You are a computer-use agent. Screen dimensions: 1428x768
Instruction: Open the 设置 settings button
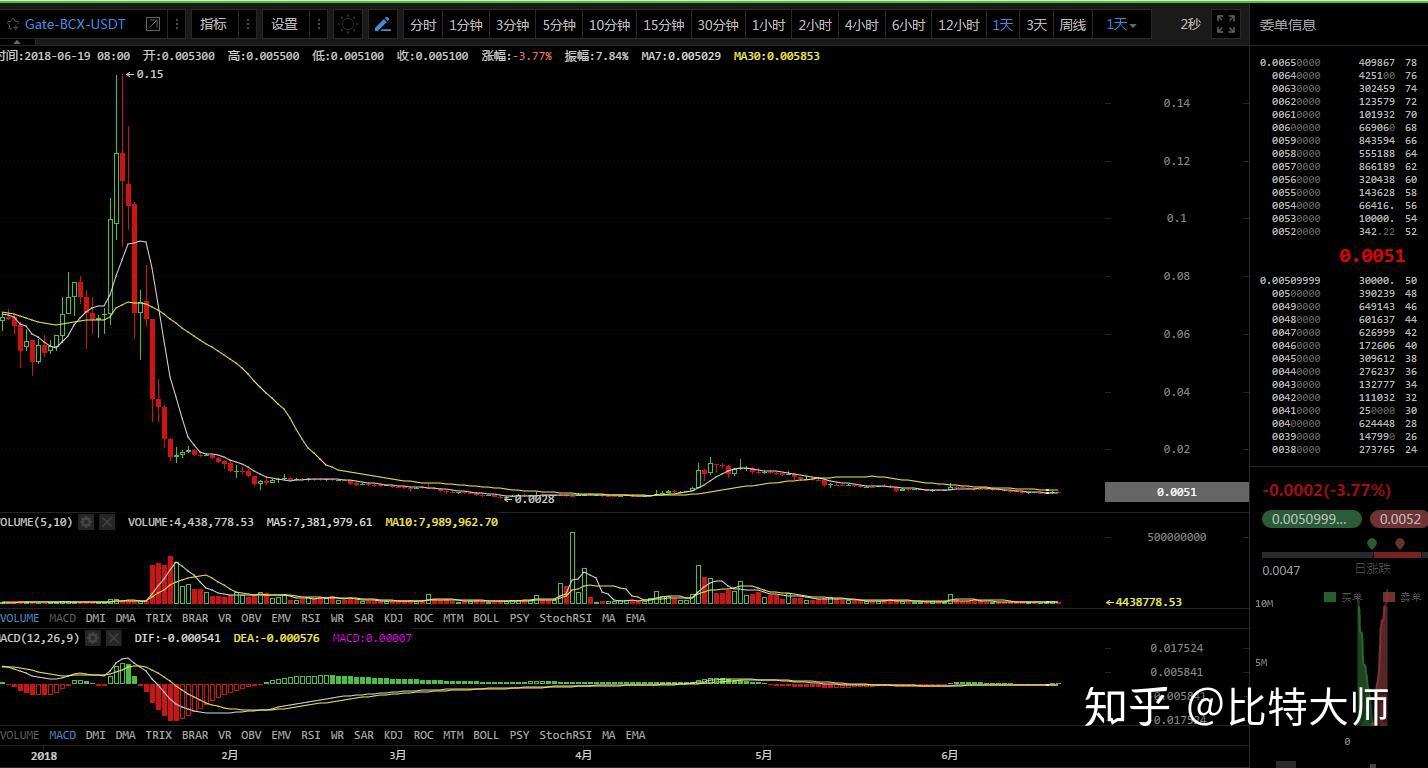click(x=285, y=24)
